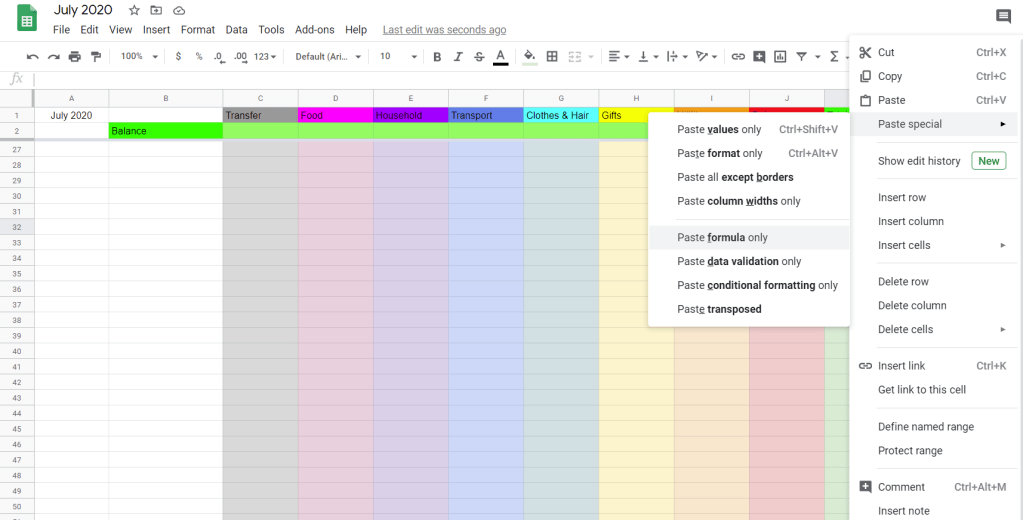Click the format as currency dollar icon

178,57
